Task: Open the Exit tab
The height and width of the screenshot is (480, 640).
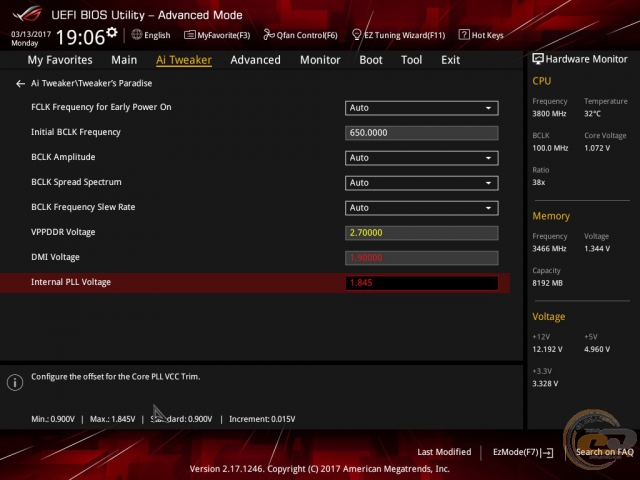Action: click(450, 60)
